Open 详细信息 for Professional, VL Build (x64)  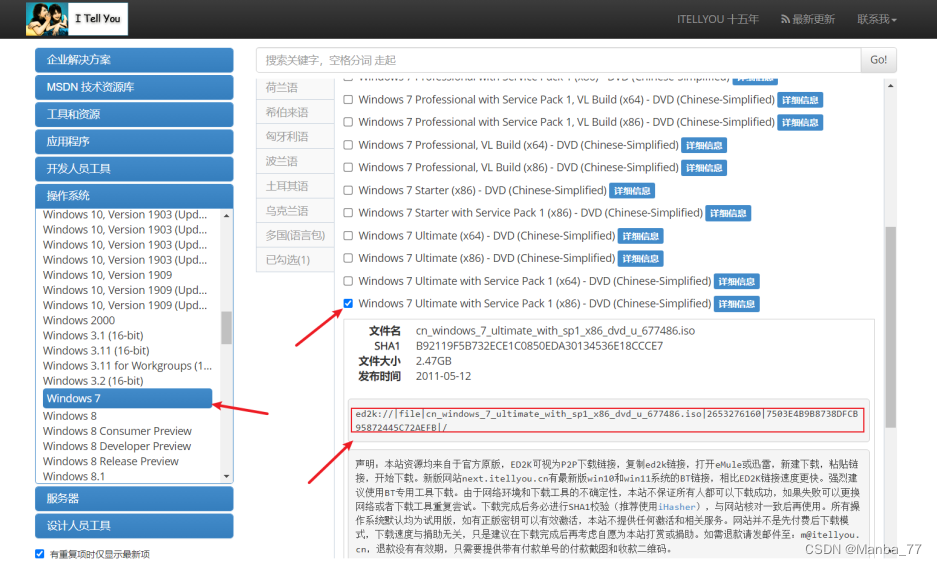[x=704, y=145]
